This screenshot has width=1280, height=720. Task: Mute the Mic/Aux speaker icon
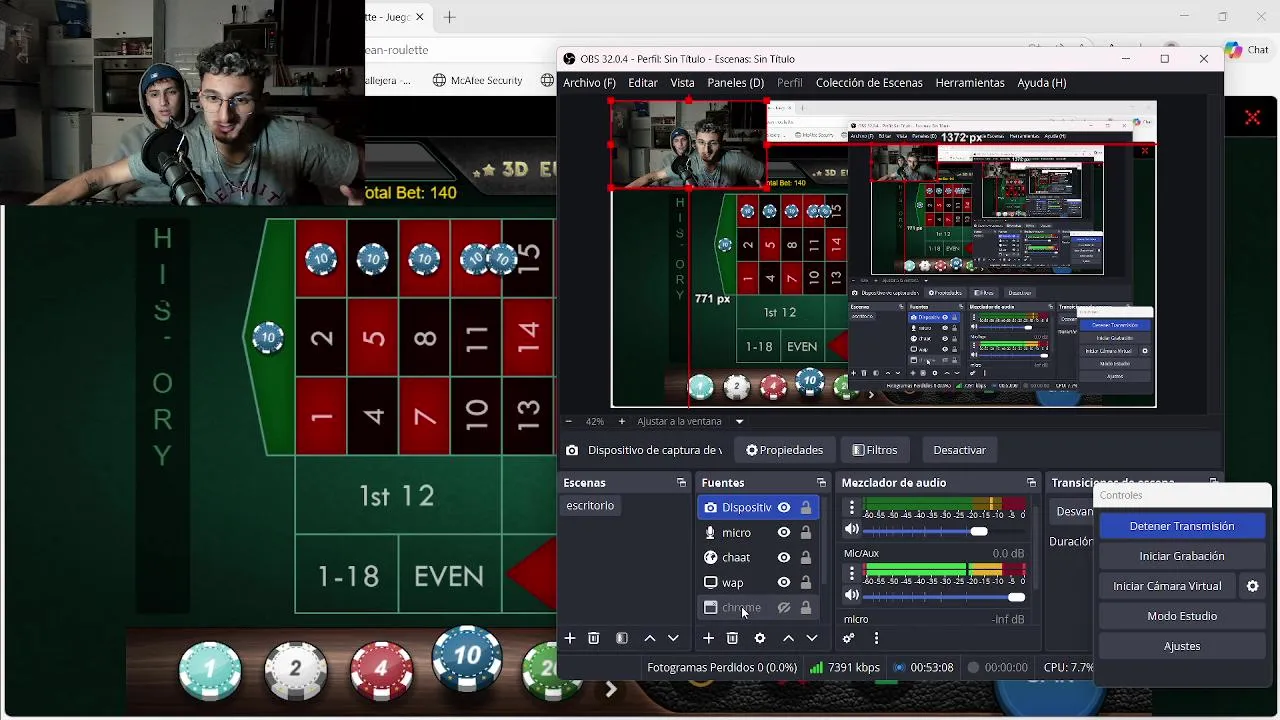[x=852, y=595]
